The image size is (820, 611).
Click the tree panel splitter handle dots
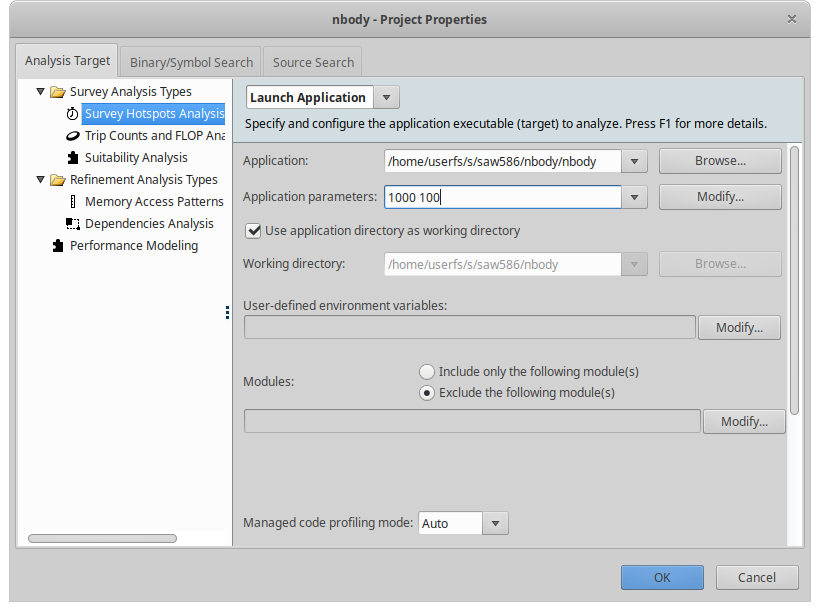point(227,312)
